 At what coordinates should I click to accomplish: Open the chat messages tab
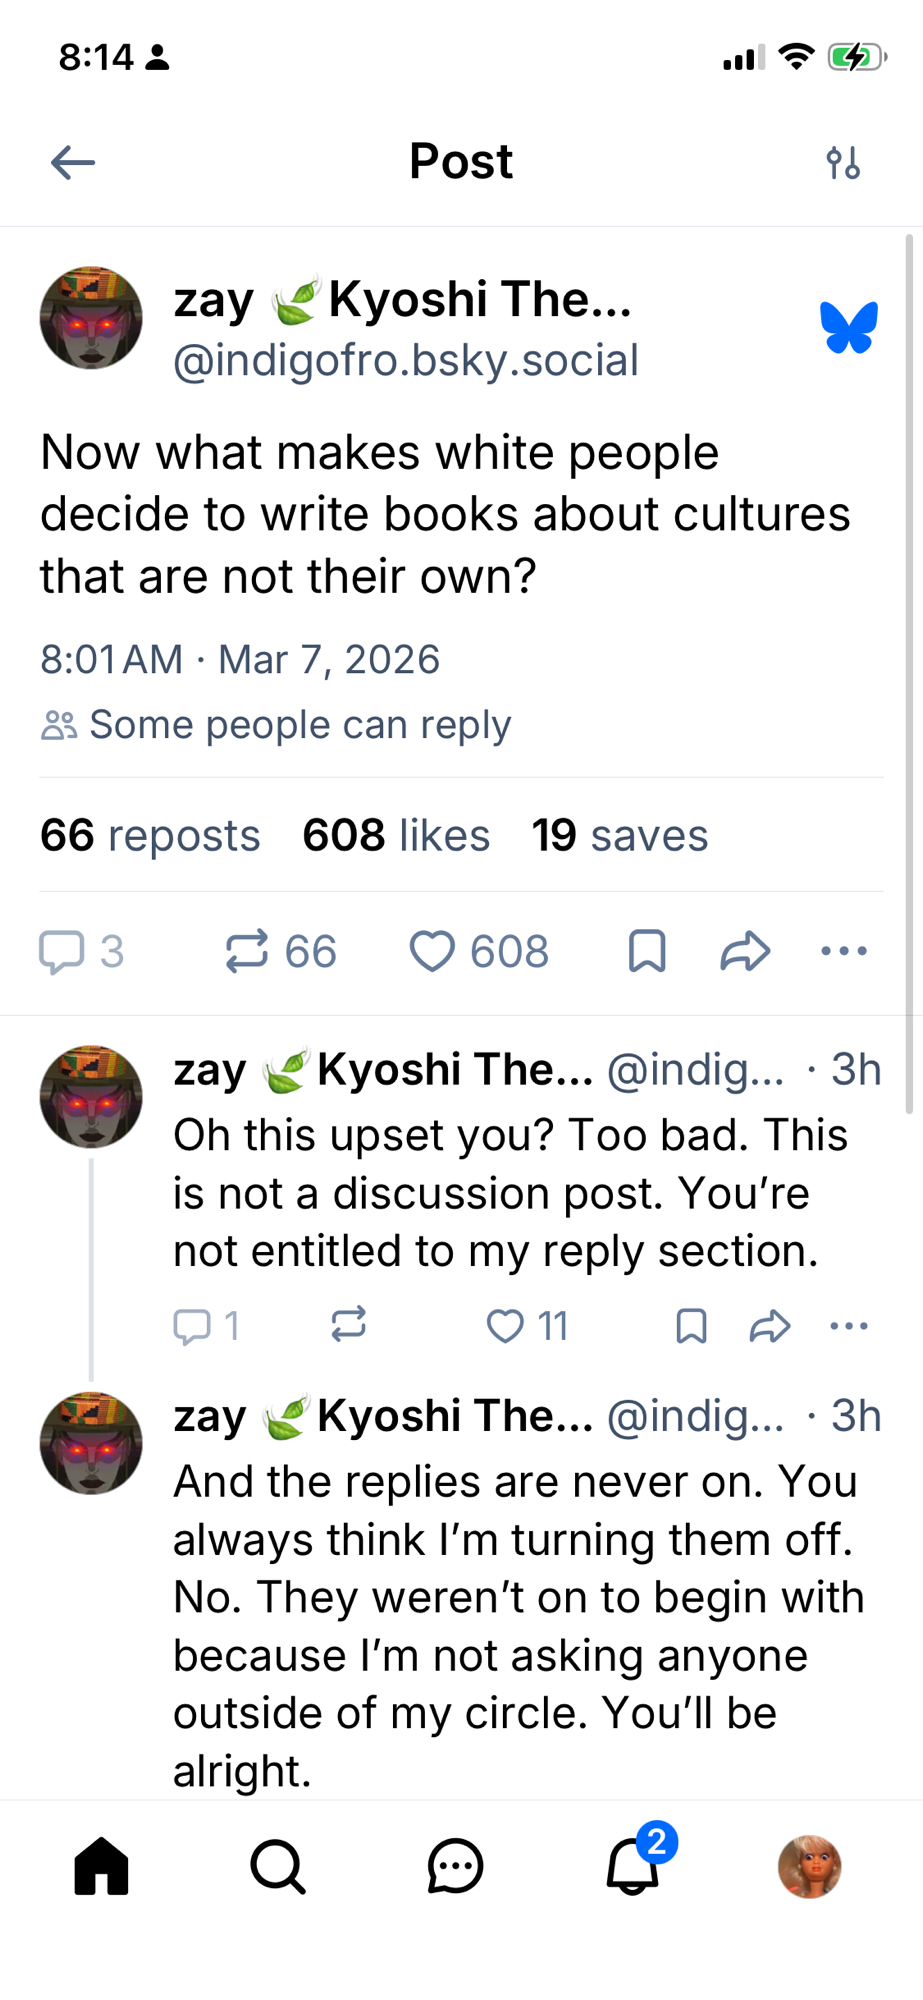point(455,1866)
